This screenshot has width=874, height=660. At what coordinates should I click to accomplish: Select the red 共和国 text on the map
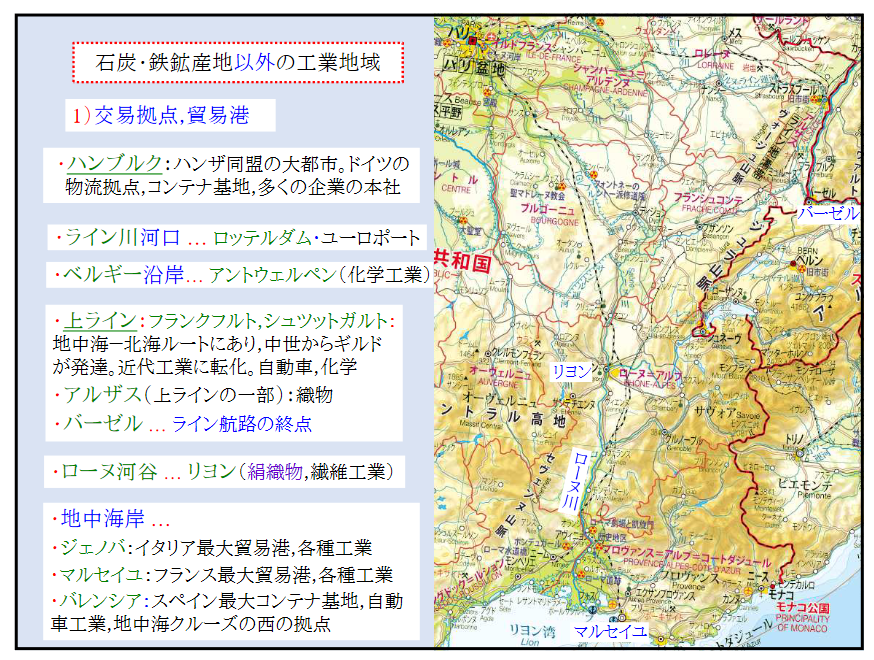[x=463, y=262]
